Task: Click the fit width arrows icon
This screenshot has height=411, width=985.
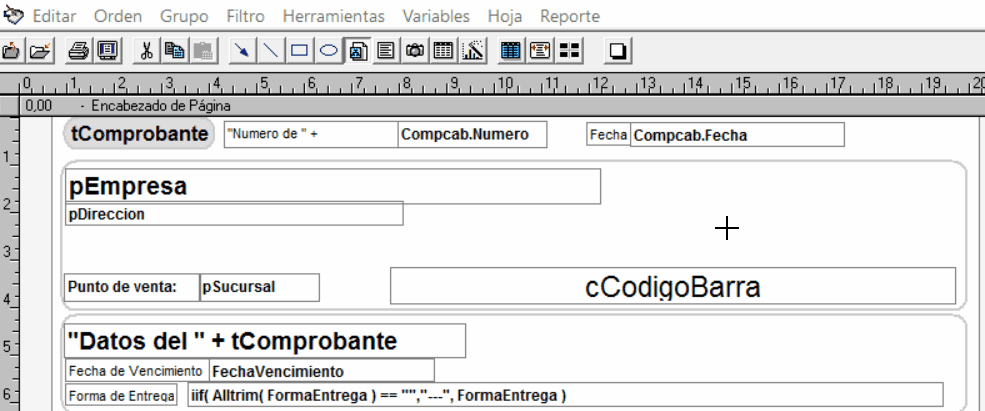Action: pos(540,50)
